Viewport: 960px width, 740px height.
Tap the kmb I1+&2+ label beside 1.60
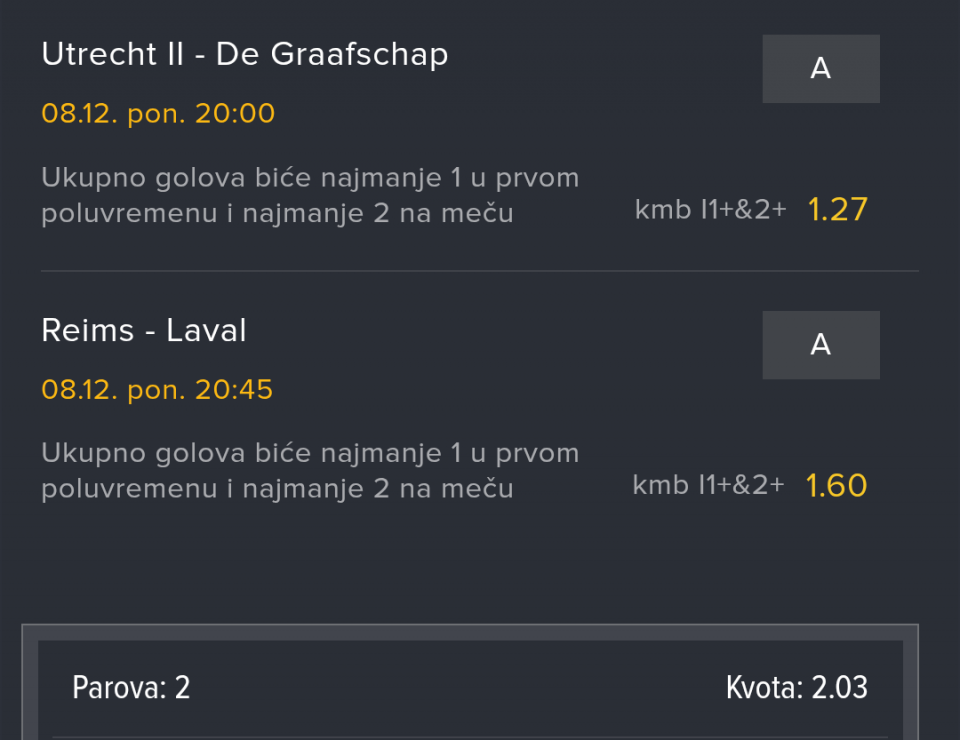(708, 486)
